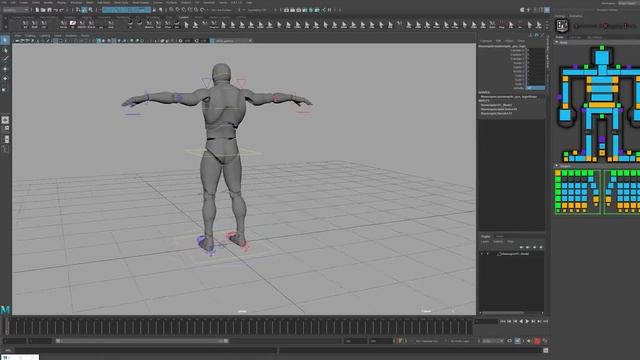Screen dimensions: 640x360
Task: Open the File menu
Action: 4,2
